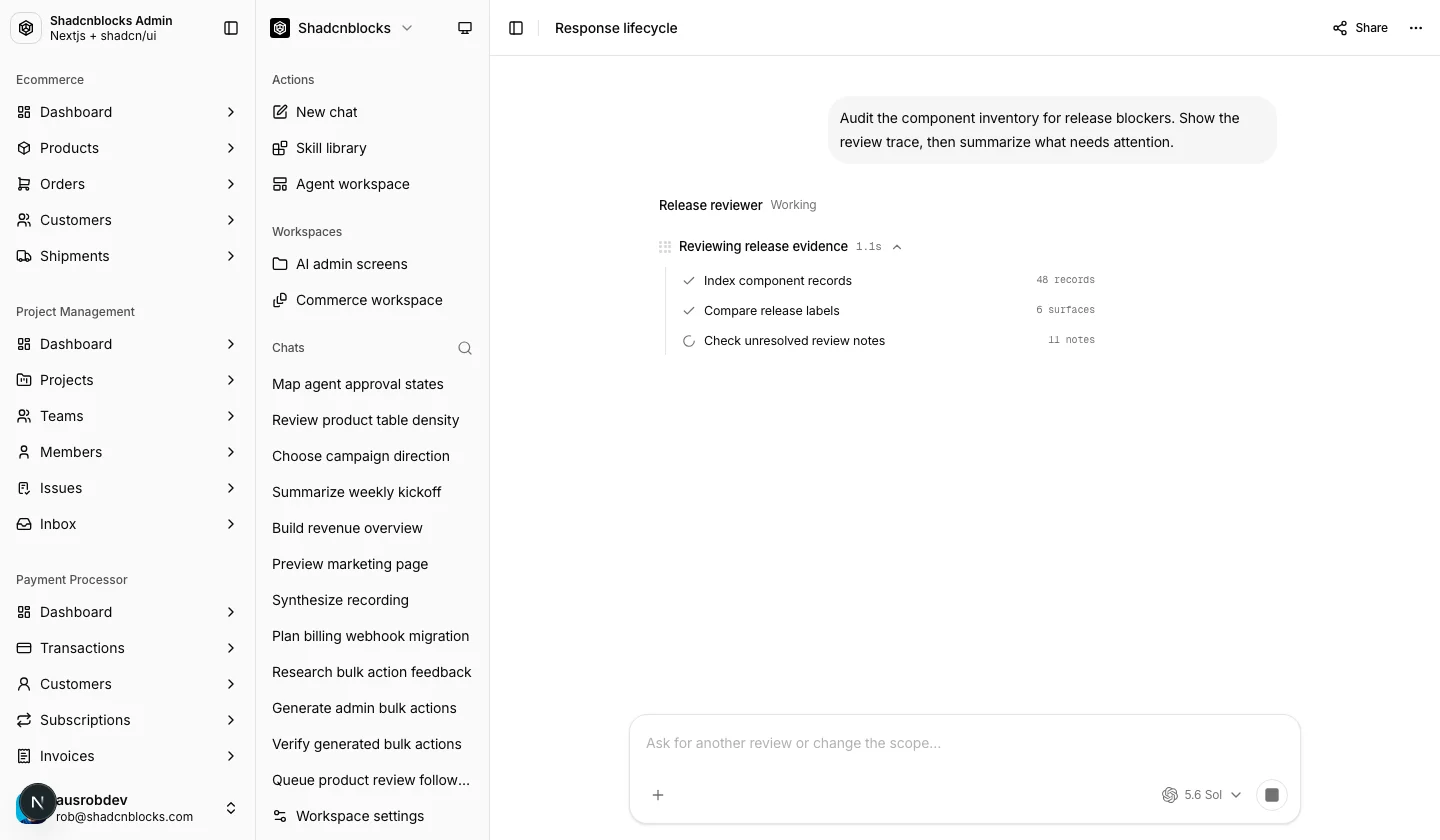Viewport: 1440px width, 840px height.
Task: Click the Shadcnblocks Admin logo icon
Action: coord(26,28)
